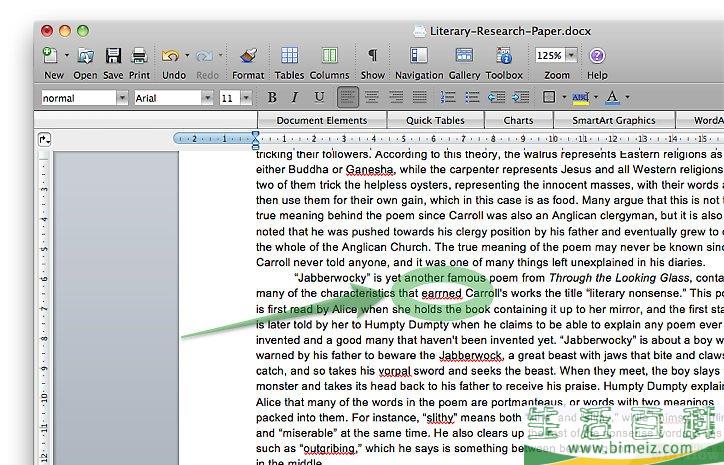Click the underlined word Ganesha

(x=370, y=169)
